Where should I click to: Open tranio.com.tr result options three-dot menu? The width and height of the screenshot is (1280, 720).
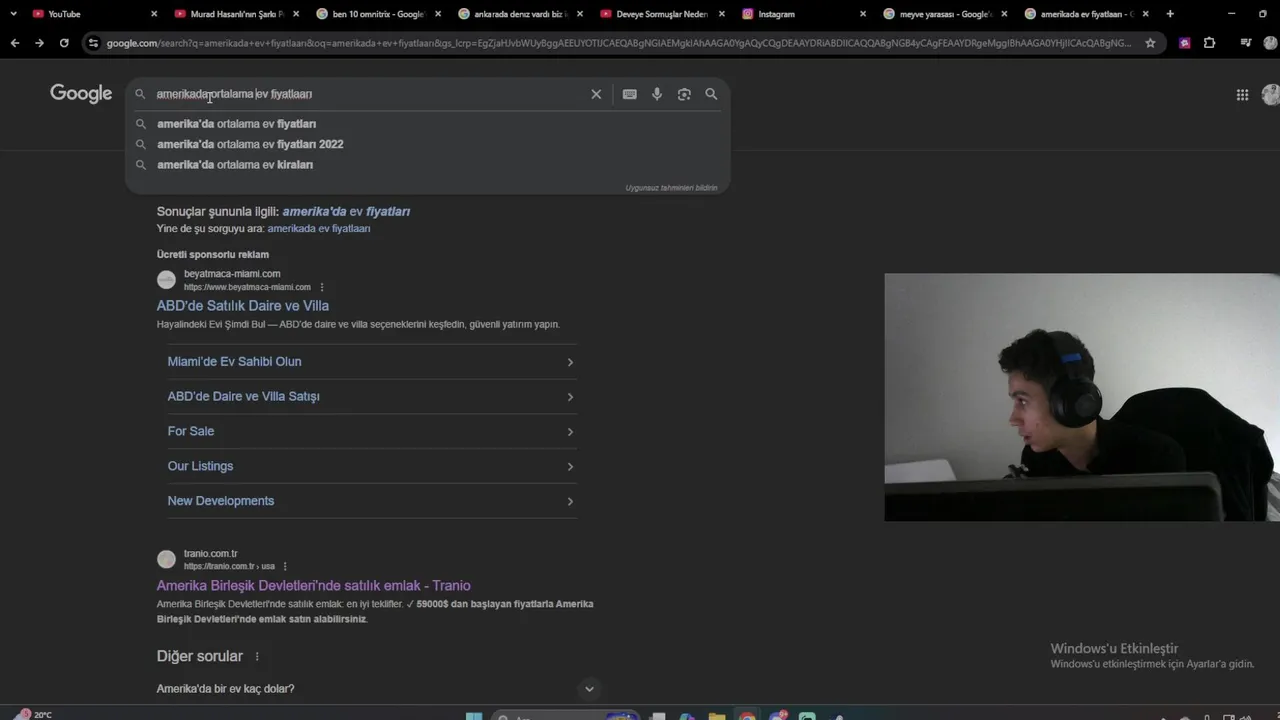(285, 567)
